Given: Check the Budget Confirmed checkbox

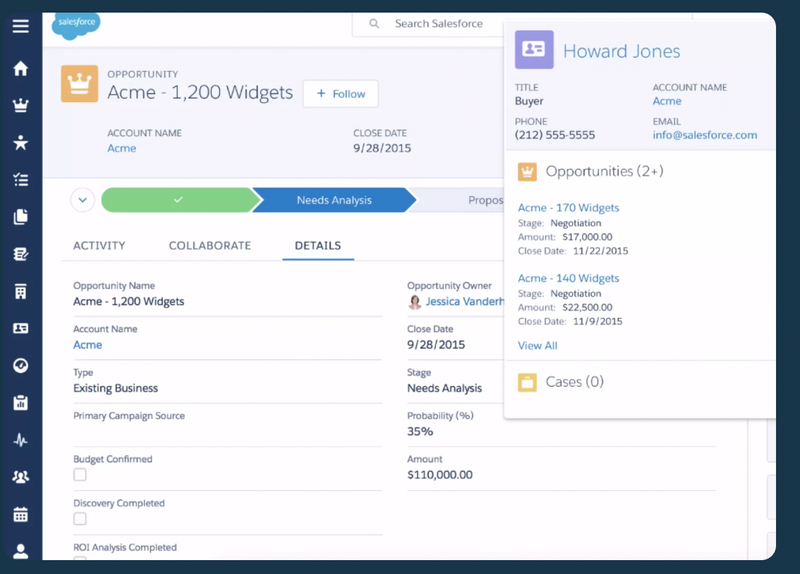Looking at the screenshot, I should pyautogui.click(x=80, y=475).
